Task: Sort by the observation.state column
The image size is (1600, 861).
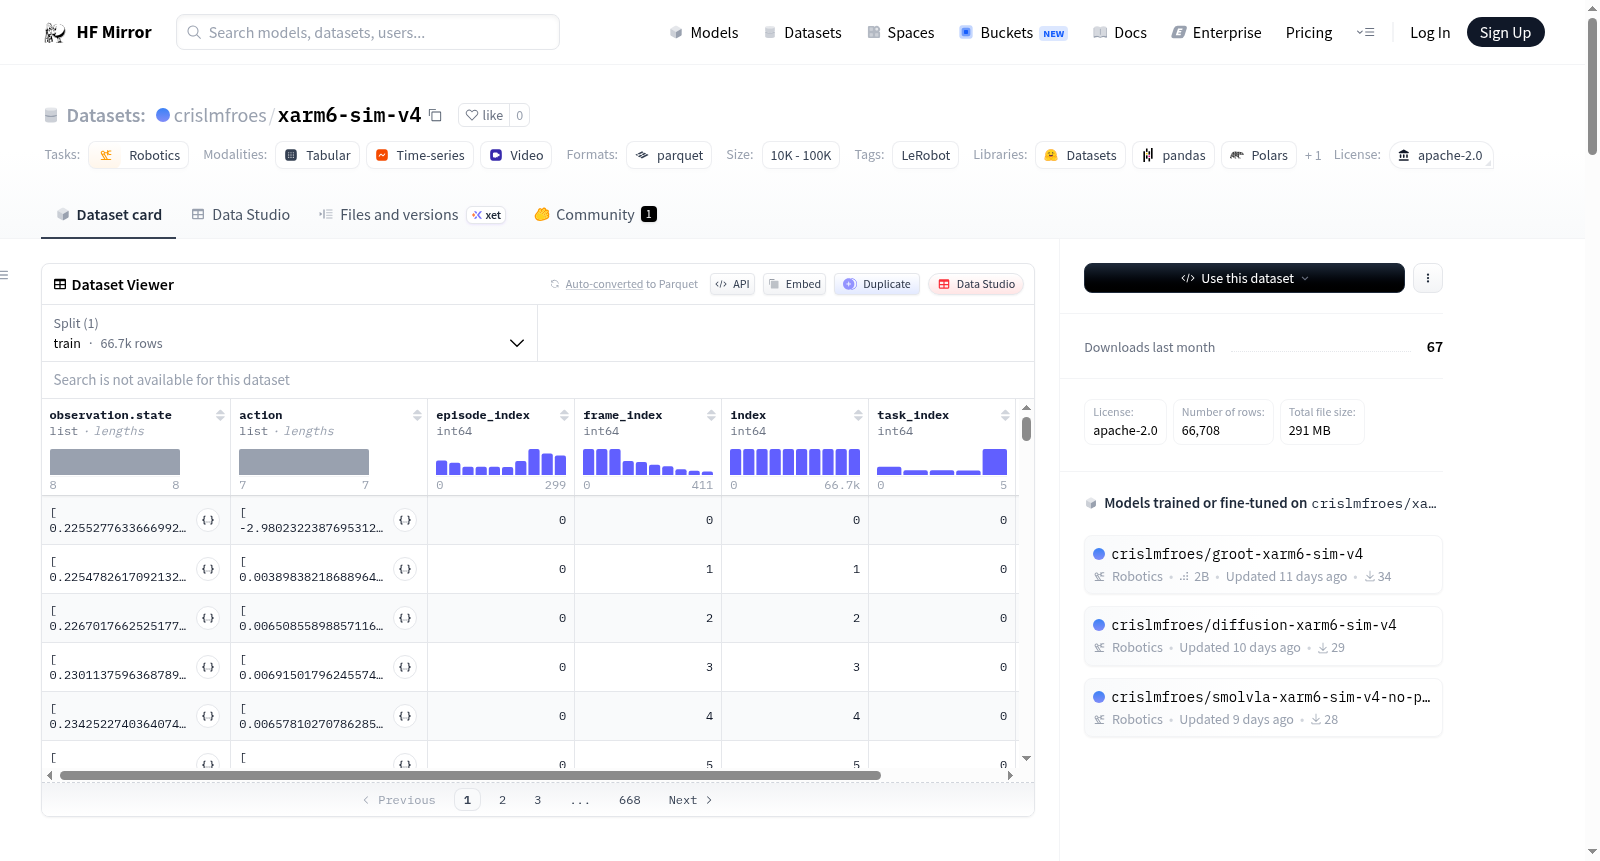Action: [220, 415]
